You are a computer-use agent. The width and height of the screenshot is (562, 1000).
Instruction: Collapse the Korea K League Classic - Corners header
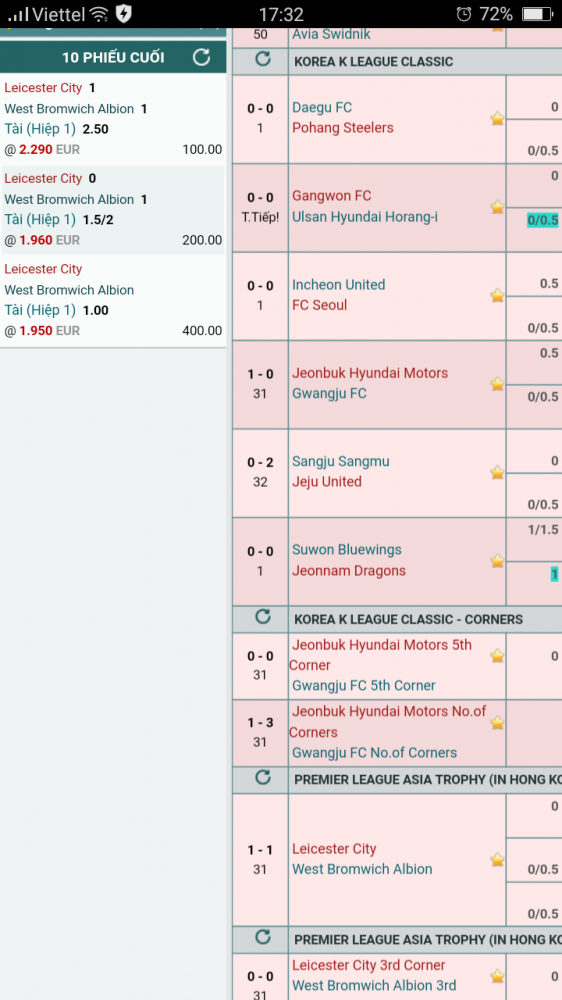tap(408, 619)
